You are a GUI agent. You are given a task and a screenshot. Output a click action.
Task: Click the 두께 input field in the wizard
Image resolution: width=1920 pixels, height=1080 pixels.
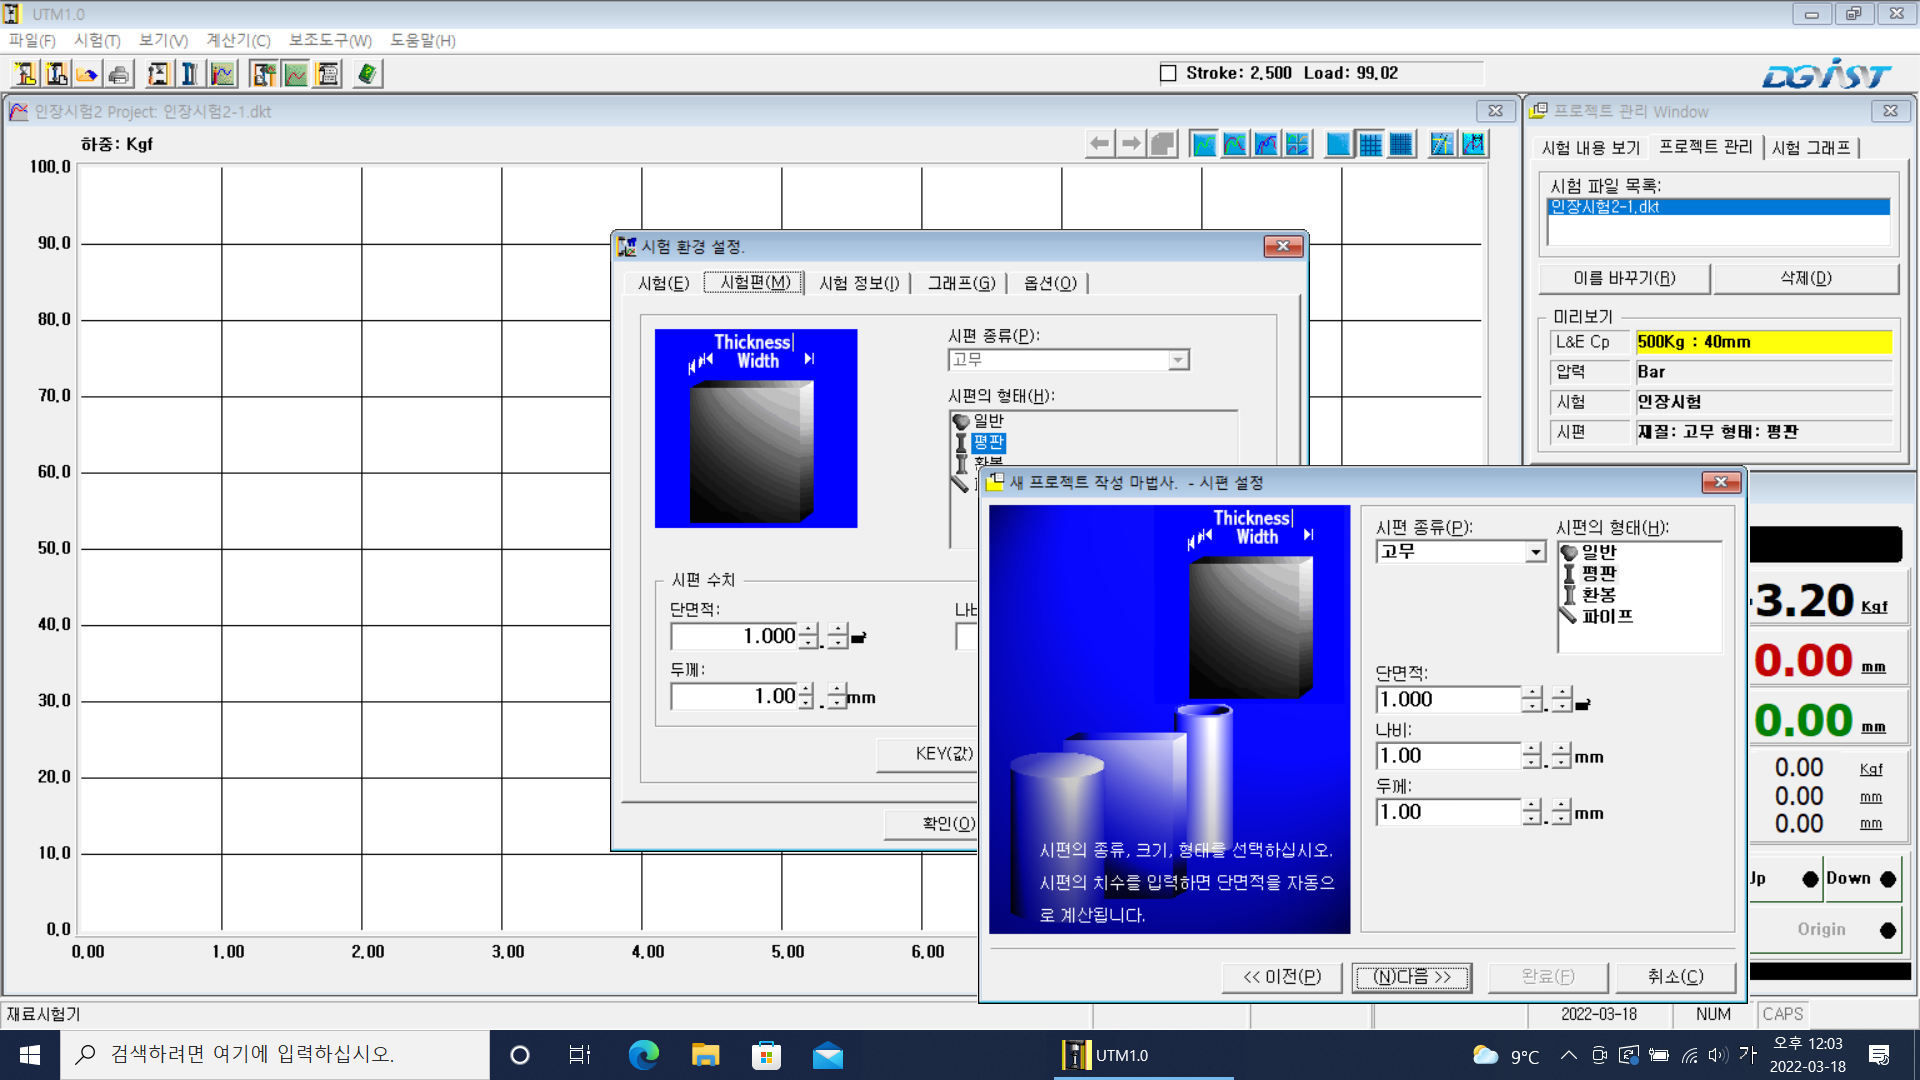click(1448, 812)
